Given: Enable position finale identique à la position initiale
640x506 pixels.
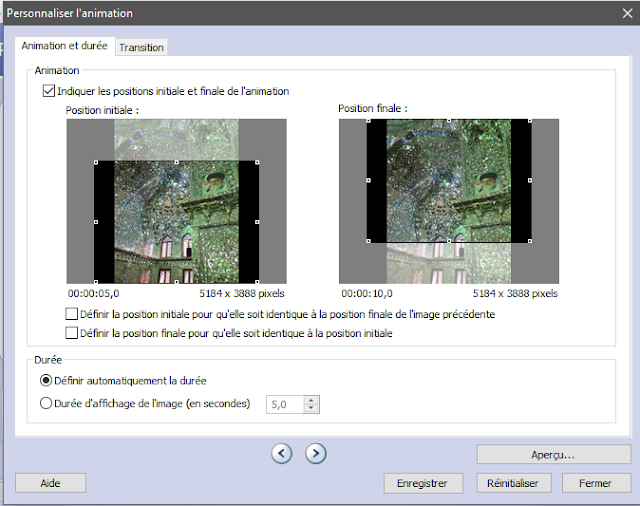Looking at the screenshot, I should pos(71,333).
